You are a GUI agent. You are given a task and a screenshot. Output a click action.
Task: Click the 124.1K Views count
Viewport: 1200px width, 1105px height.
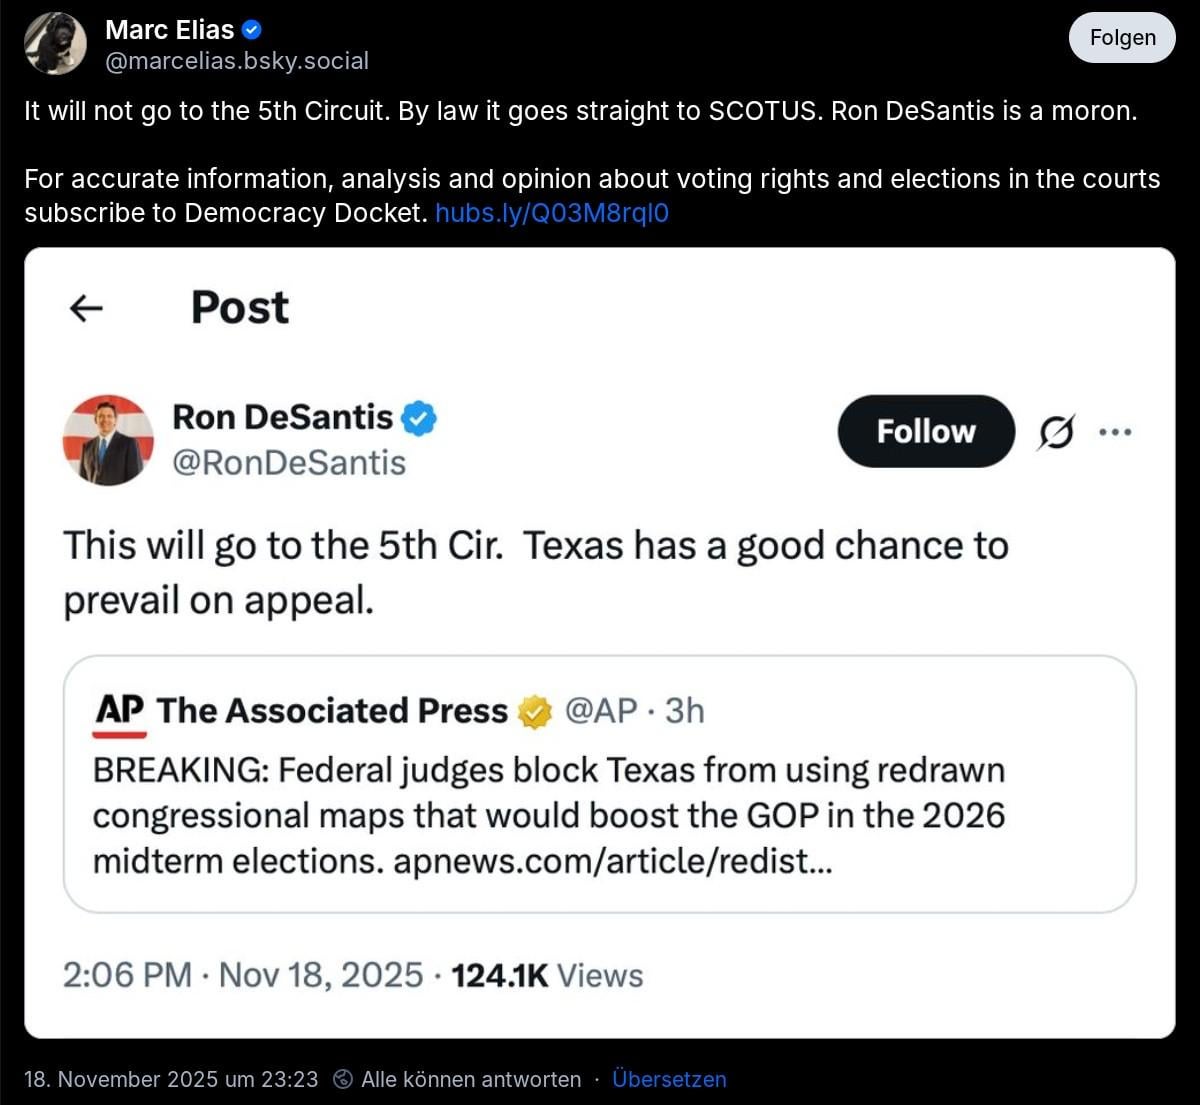(547, 975)
